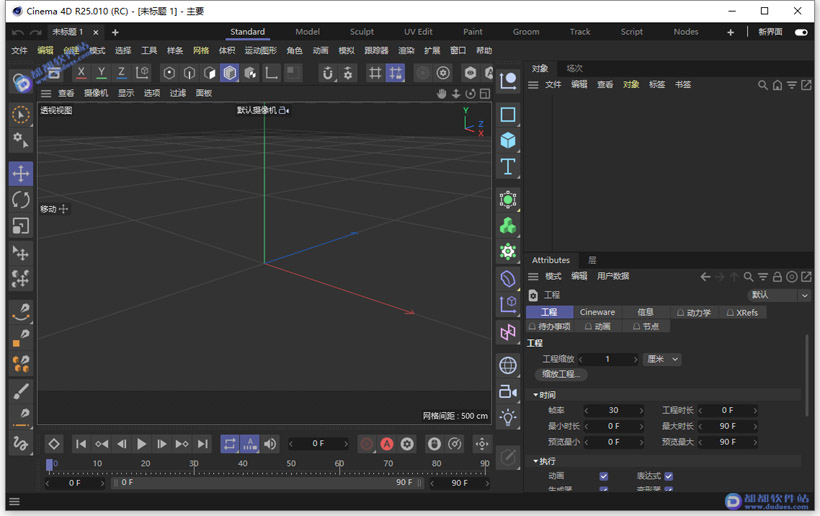
Task: Collapse the 执行 section
Action: pyautogui.click(x=536, y=461)
